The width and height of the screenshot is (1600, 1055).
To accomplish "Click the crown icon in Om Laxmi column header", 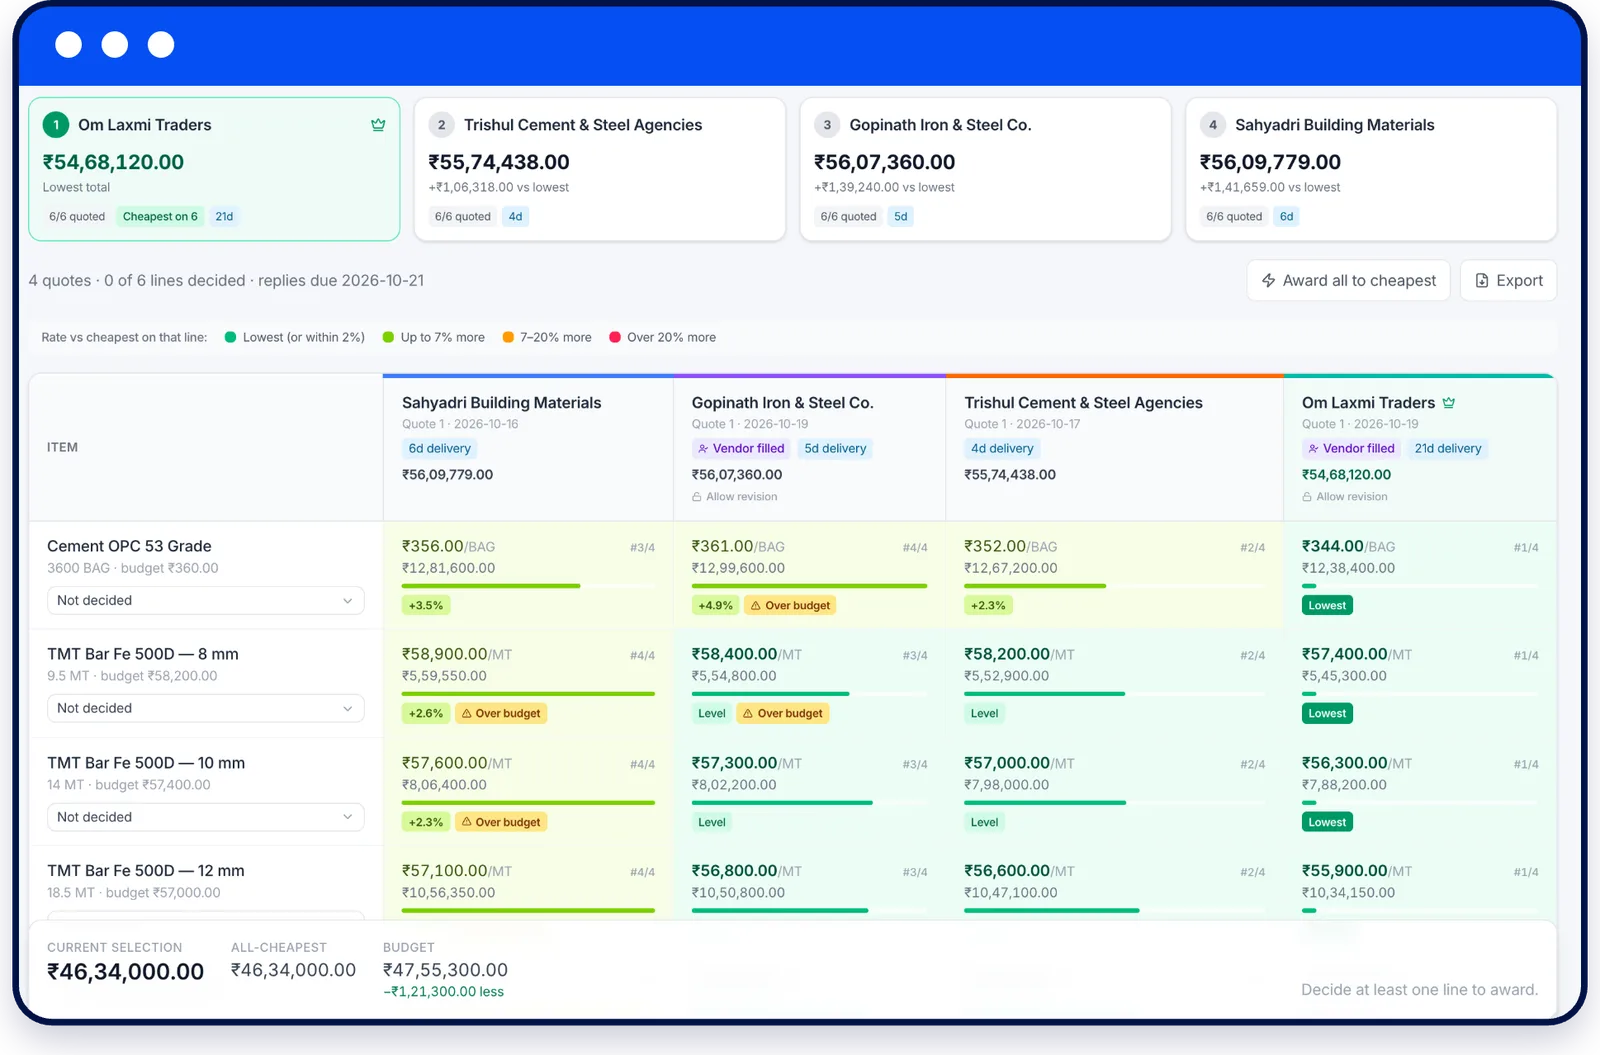I will point(1449,403).
